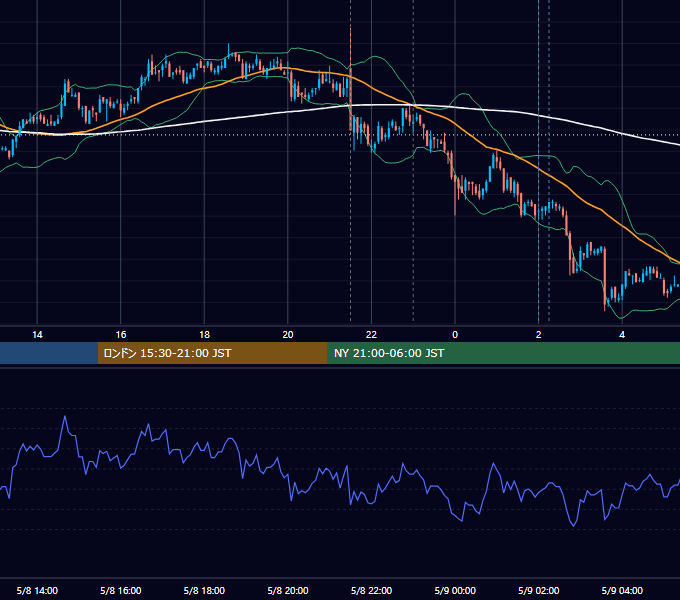
Task: Click the 5/9 00:00 label on indicator axis
Action: point(455,590)
